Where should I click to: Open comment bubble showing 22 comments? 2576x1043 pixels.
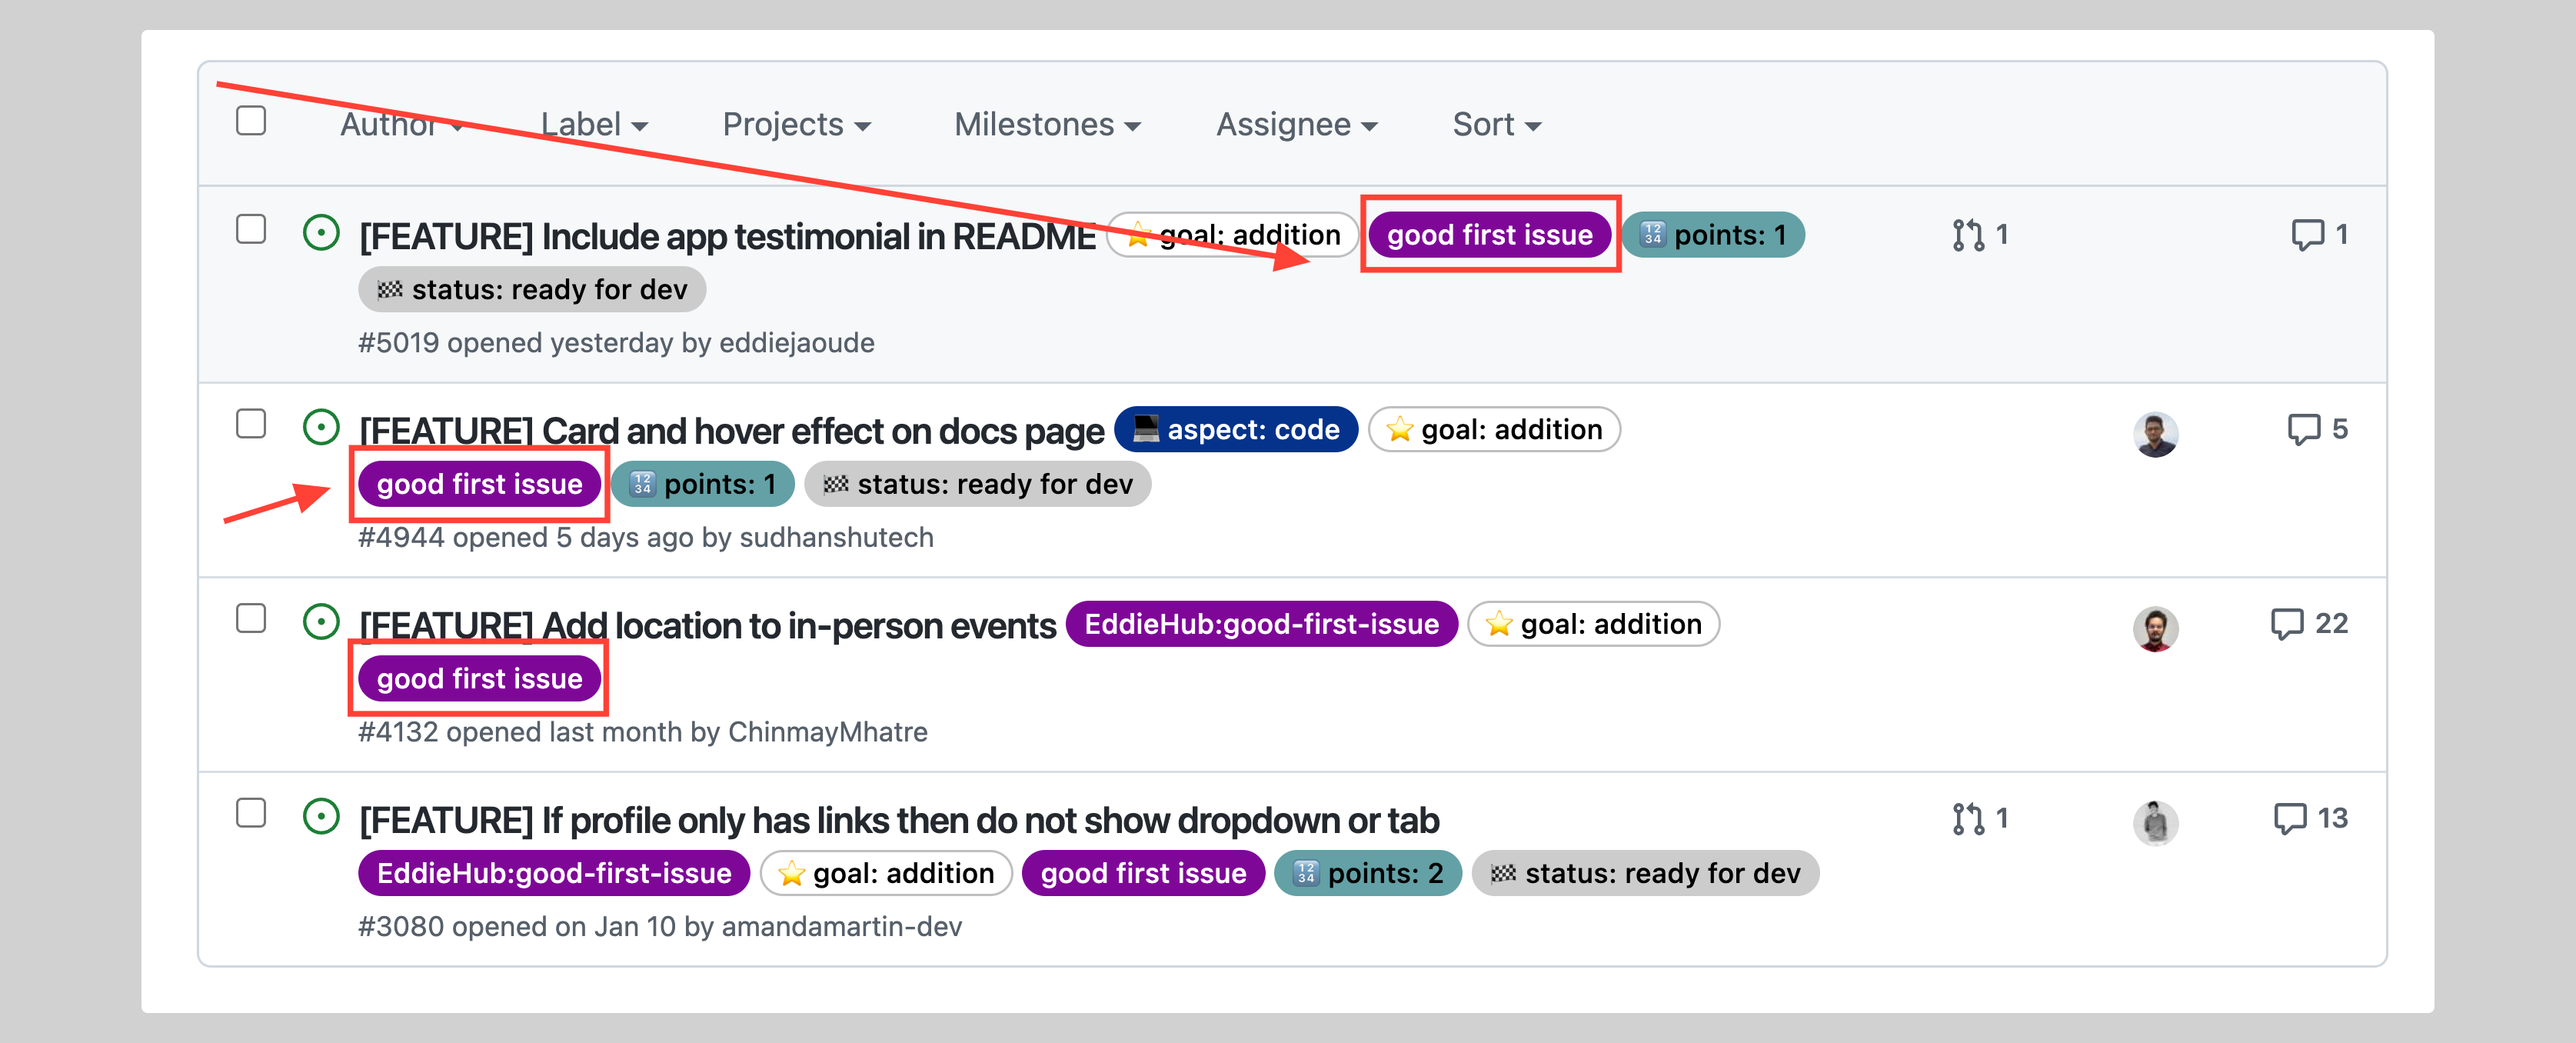tap(2287, 624)
